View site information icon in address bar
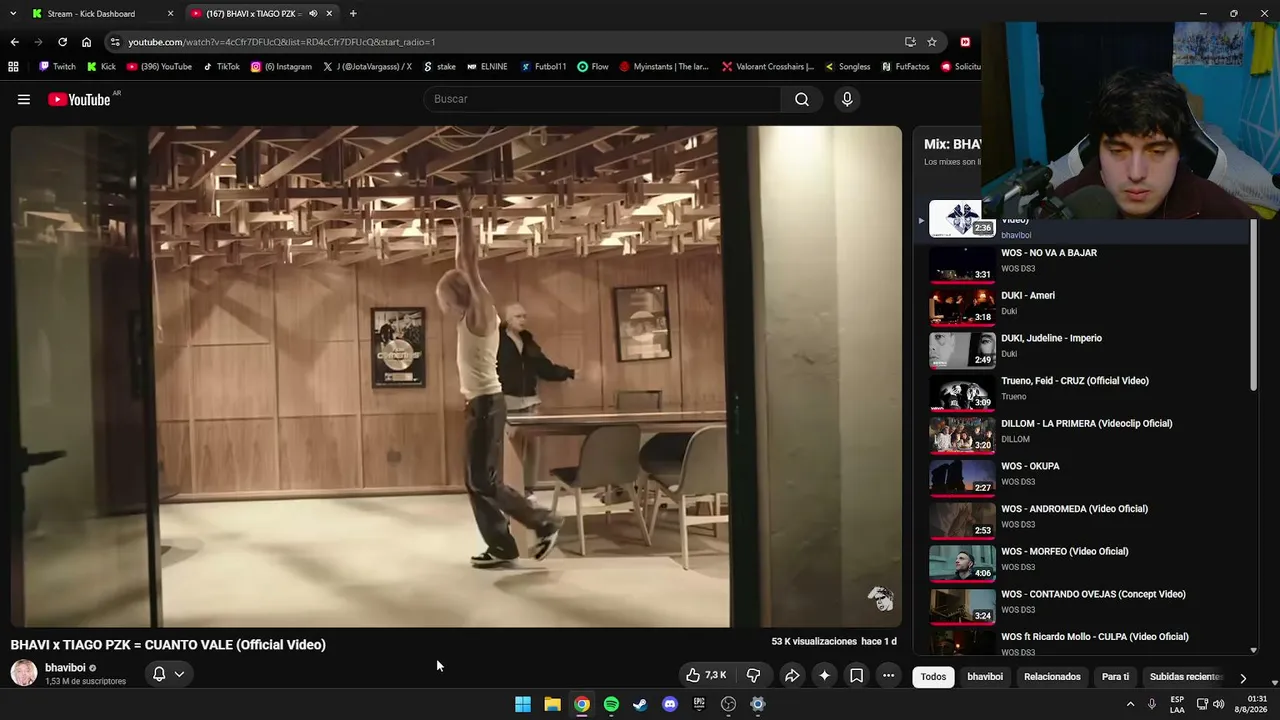This screenshot has width=1280, height=720. (116, 42)
